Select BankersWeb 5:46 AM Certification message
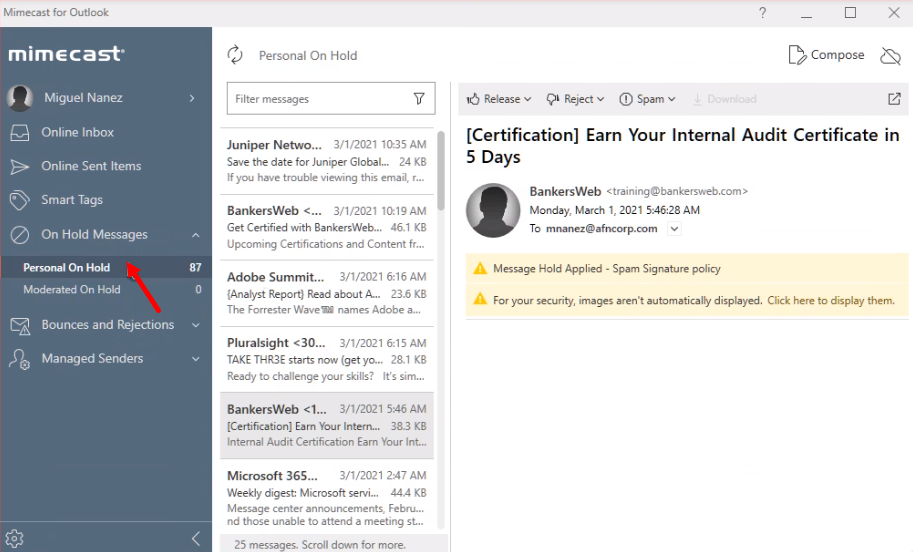The image size is (913, 552). [x=327, y=426]
